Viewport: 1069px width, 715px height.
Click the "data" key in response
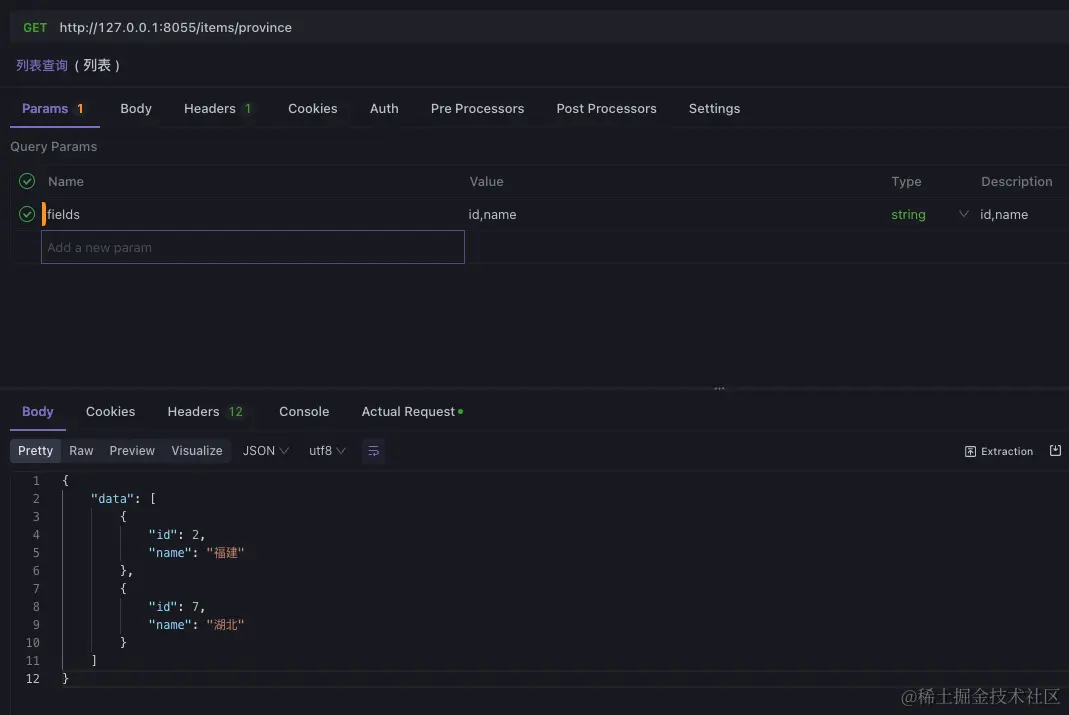point(112,498)
